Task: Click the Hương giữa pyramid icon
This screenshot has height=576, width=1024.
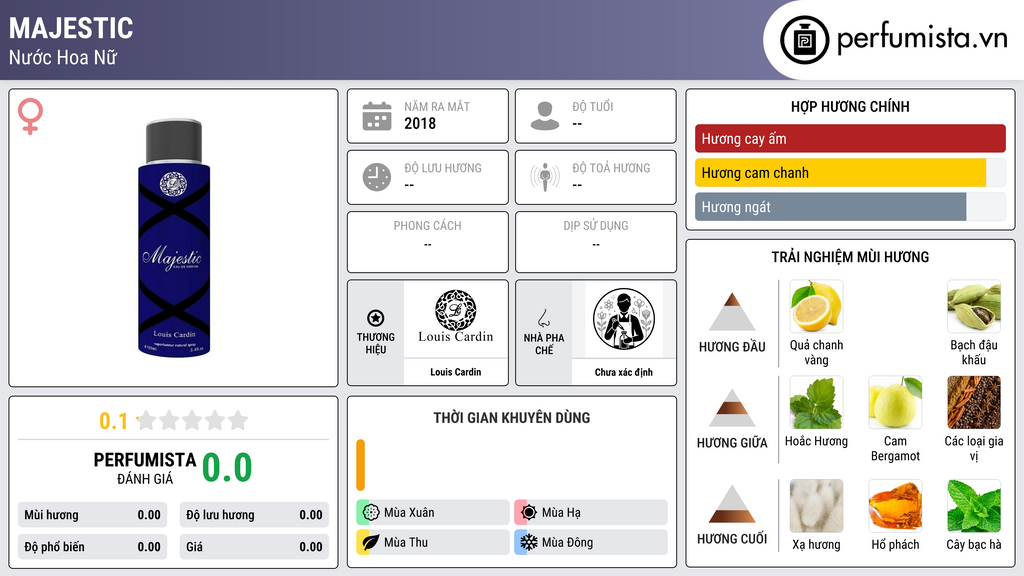Action: (x=732, y=408)
